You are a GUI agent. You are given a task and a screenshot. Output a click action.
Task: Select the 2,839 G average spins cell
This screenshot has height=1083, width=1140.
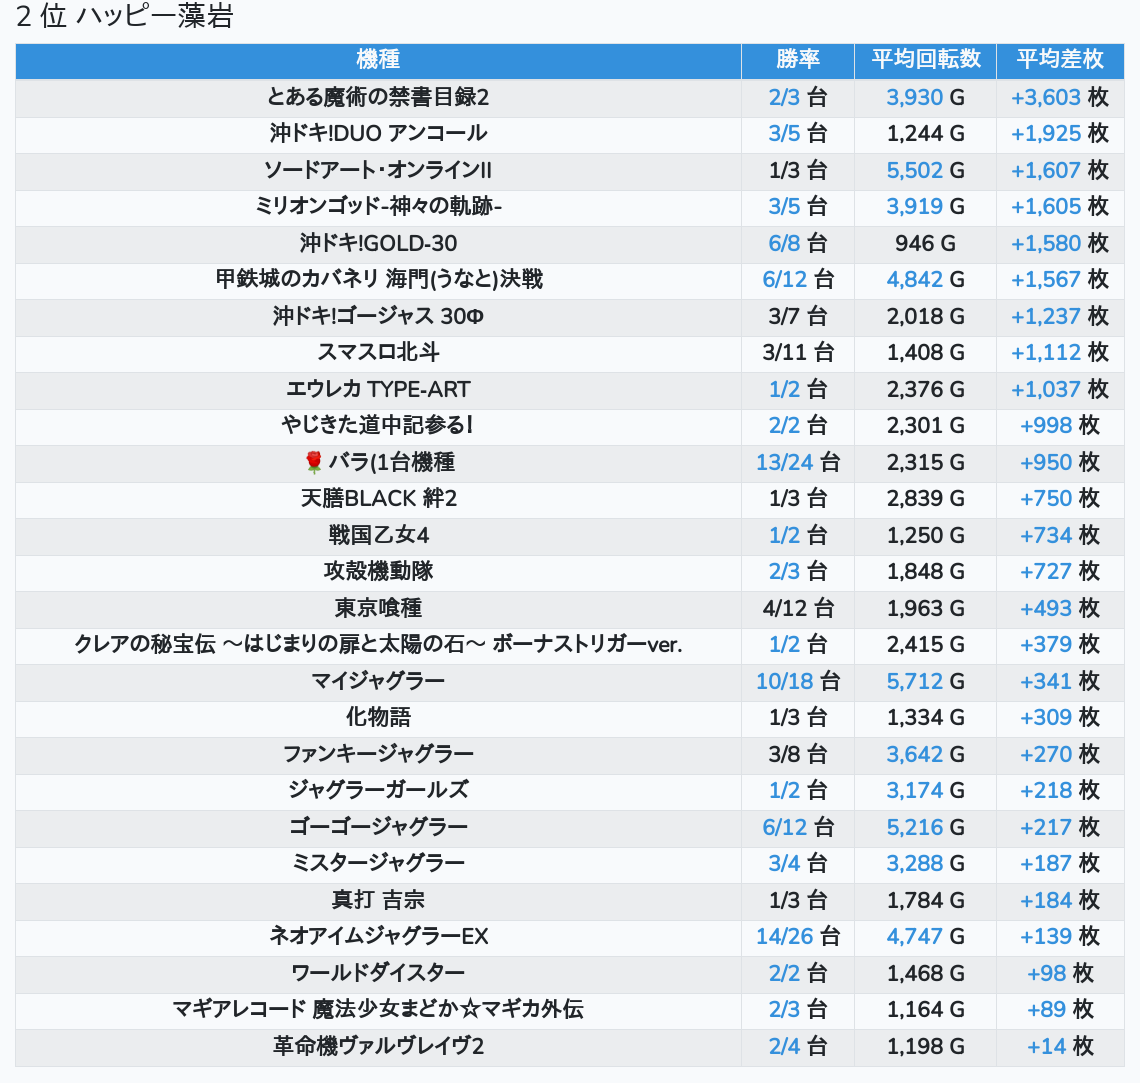point(926,499)
